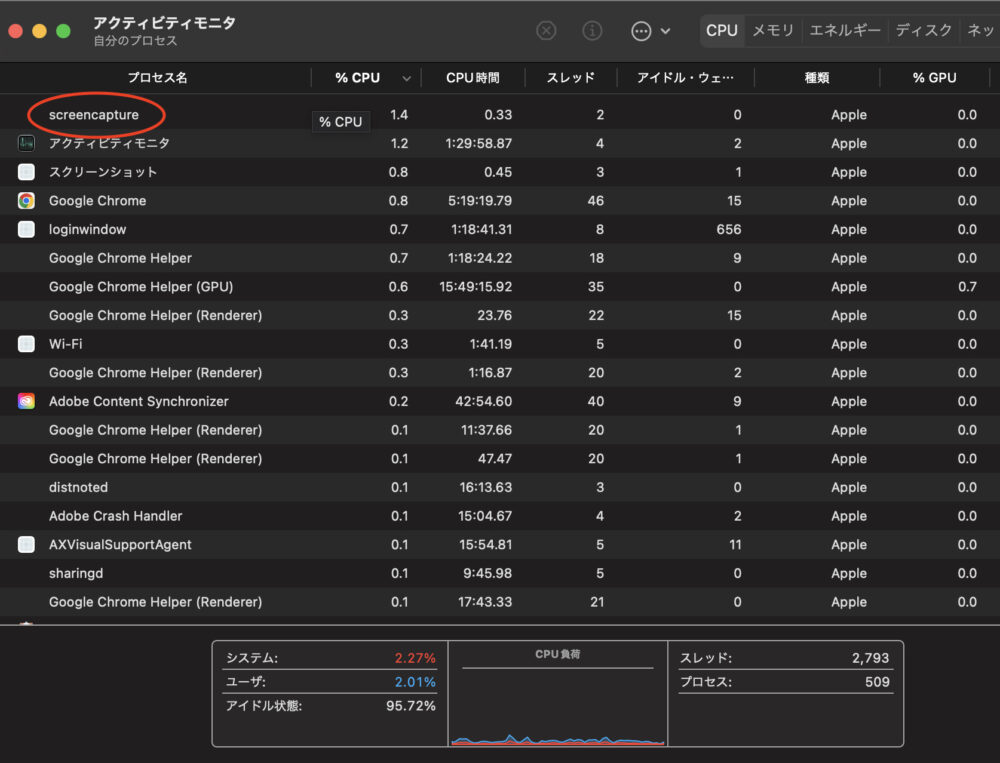Select the distnoted process name
This screenshot has width=1000, height=763.
pyautogui.click(x=78, y=487)
